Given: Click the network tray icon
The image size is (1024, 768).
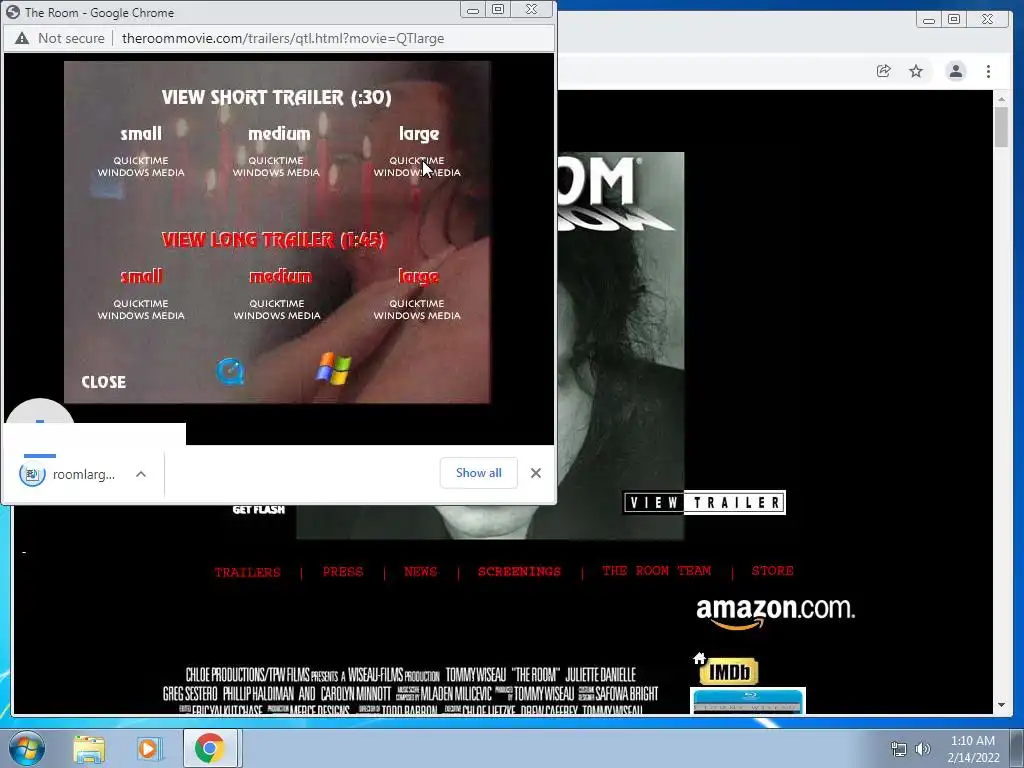Looking at the screenshot, I should pos(899,749).
